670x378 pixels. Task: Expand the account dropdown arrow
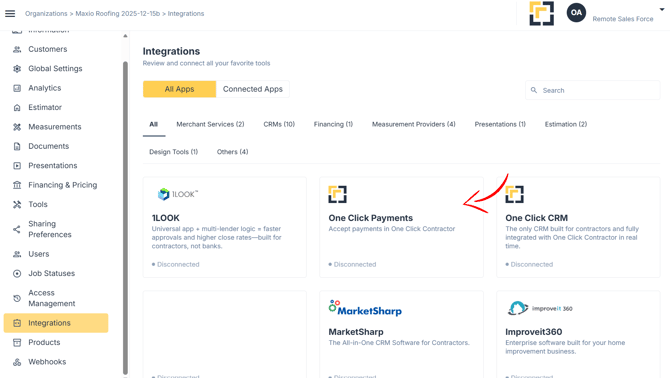point(662,9)
